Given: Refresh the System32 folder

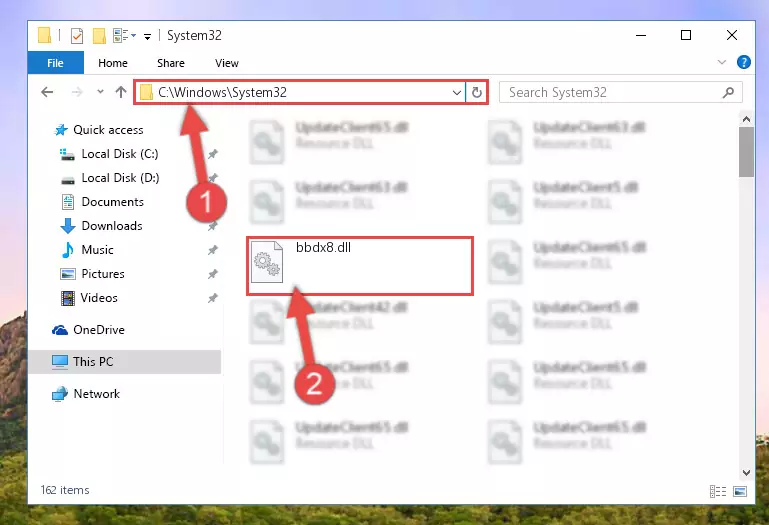Looking at the screenshot, I should tap(477, 92).
